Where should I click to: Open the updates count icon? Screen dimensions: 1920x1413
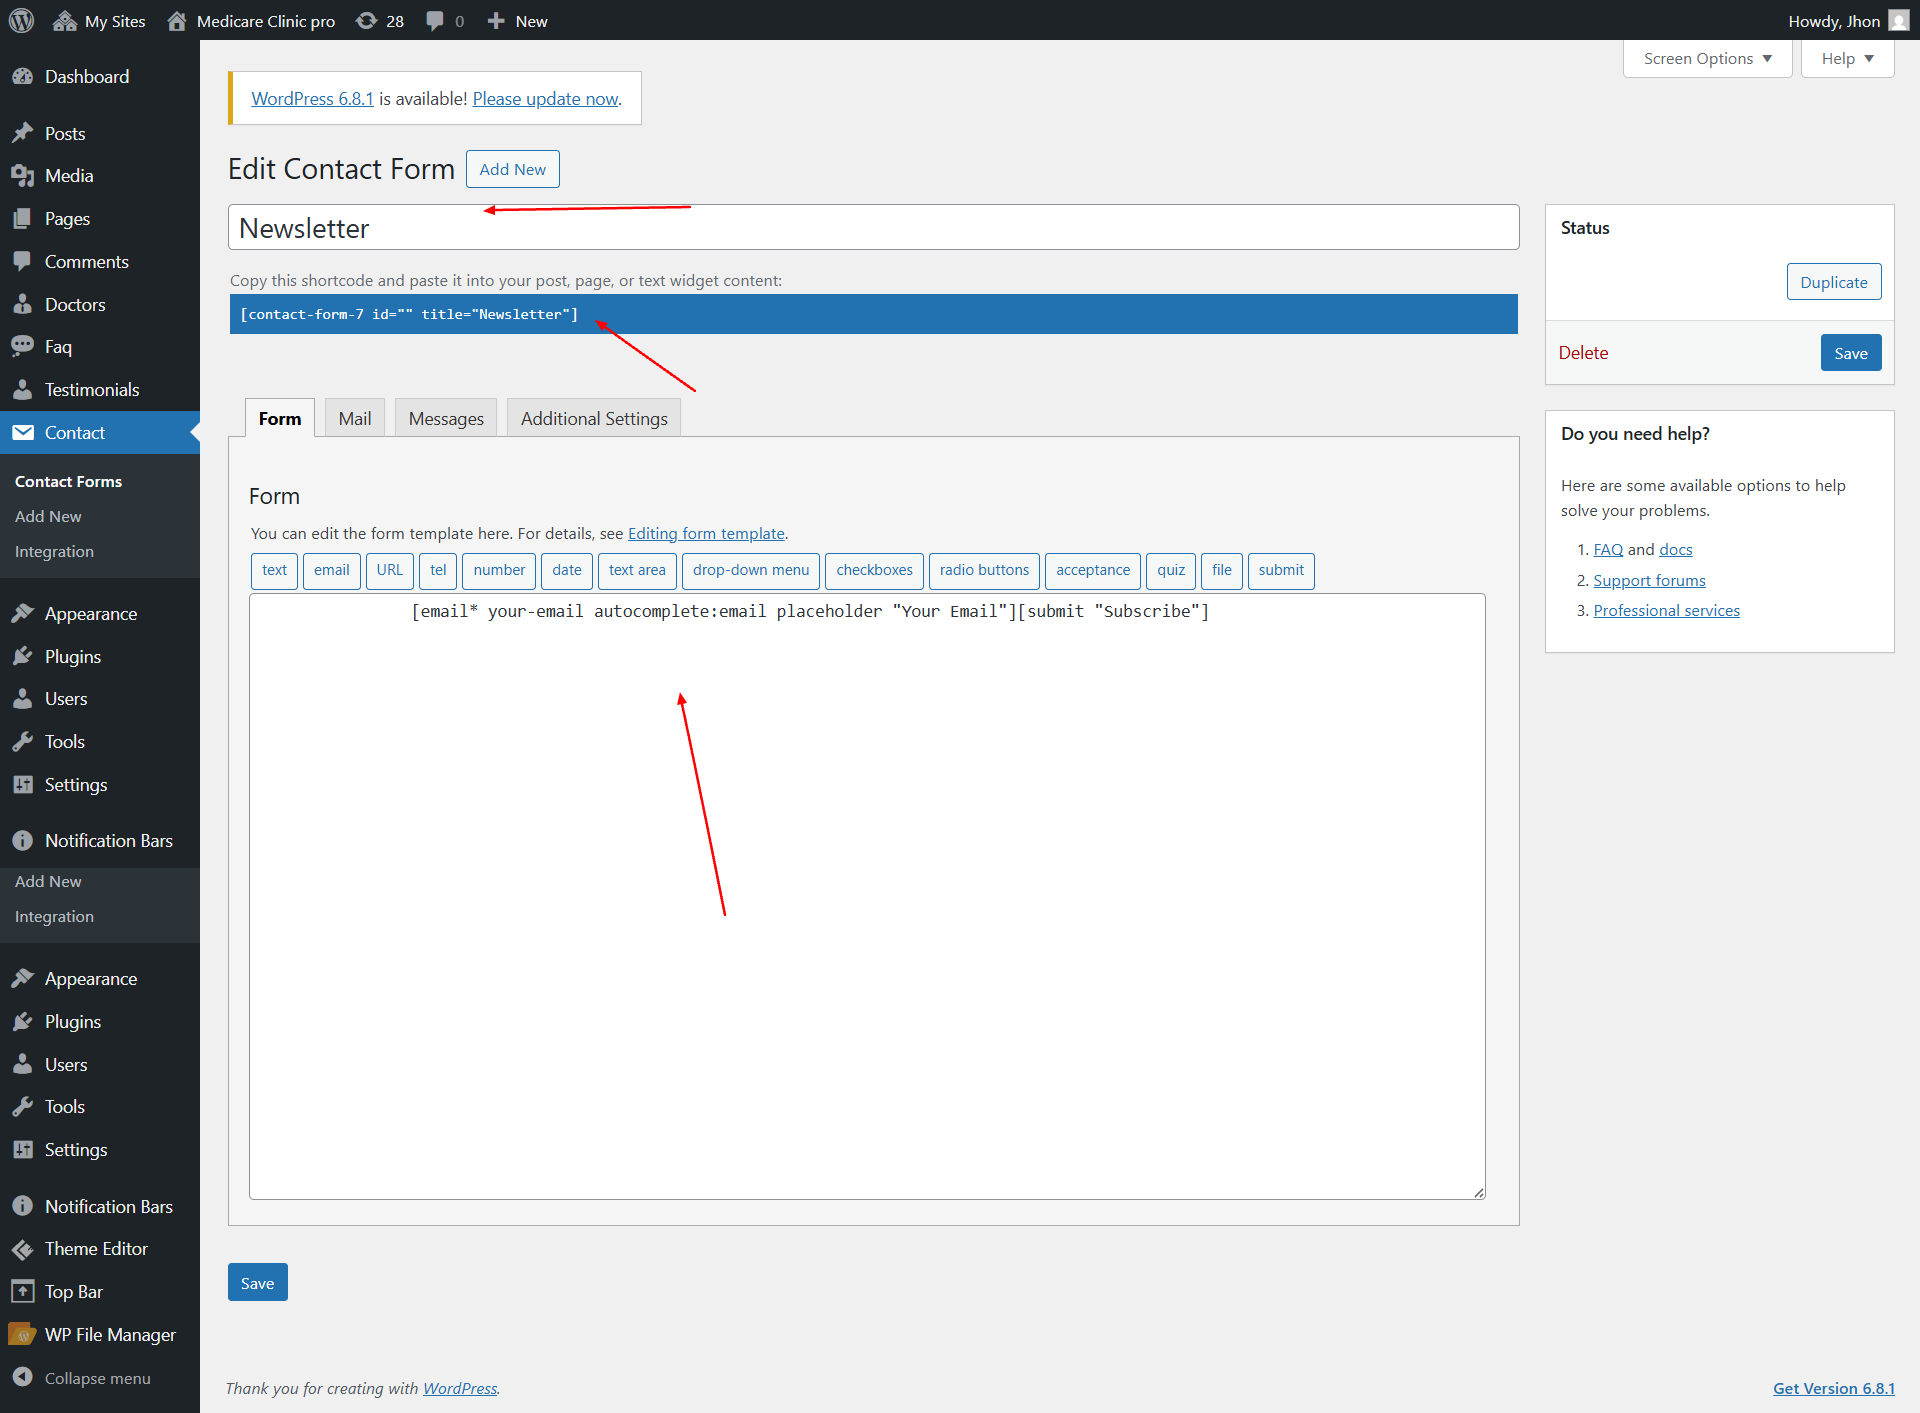point(367,21)
